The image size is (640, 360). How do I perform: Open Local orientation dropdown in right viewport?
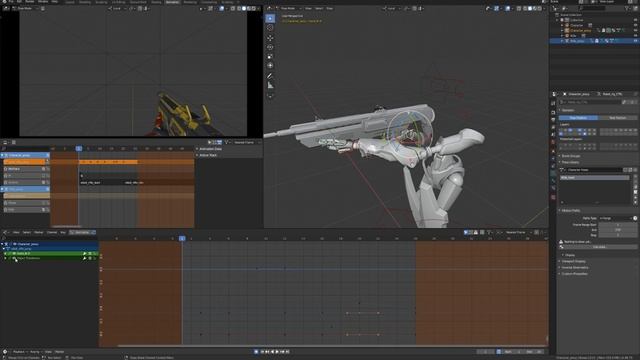(392, 8)
